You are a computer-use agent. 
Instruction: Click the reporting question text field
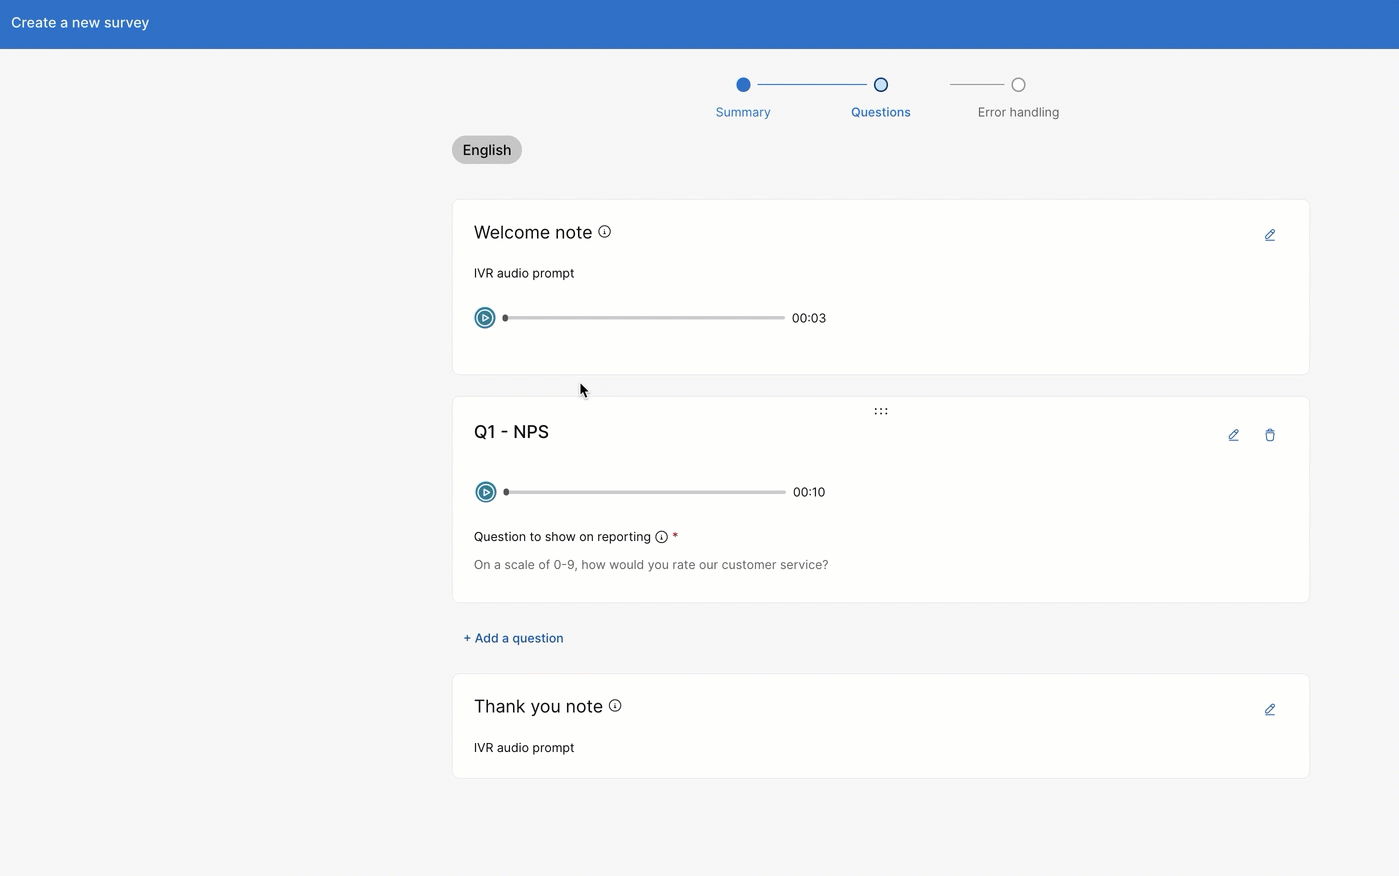[x=651, y=565]
